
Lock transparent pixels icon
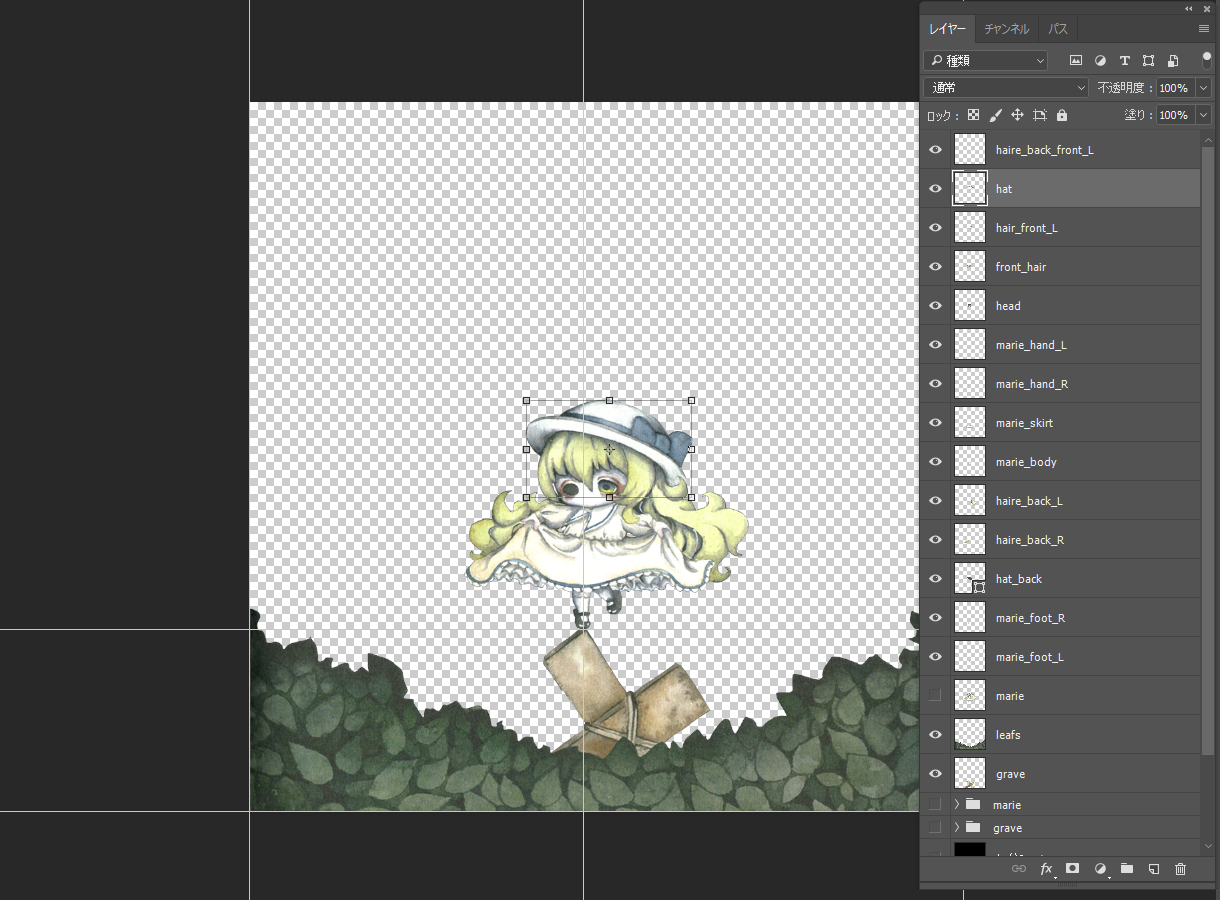(x=973, y=115)
